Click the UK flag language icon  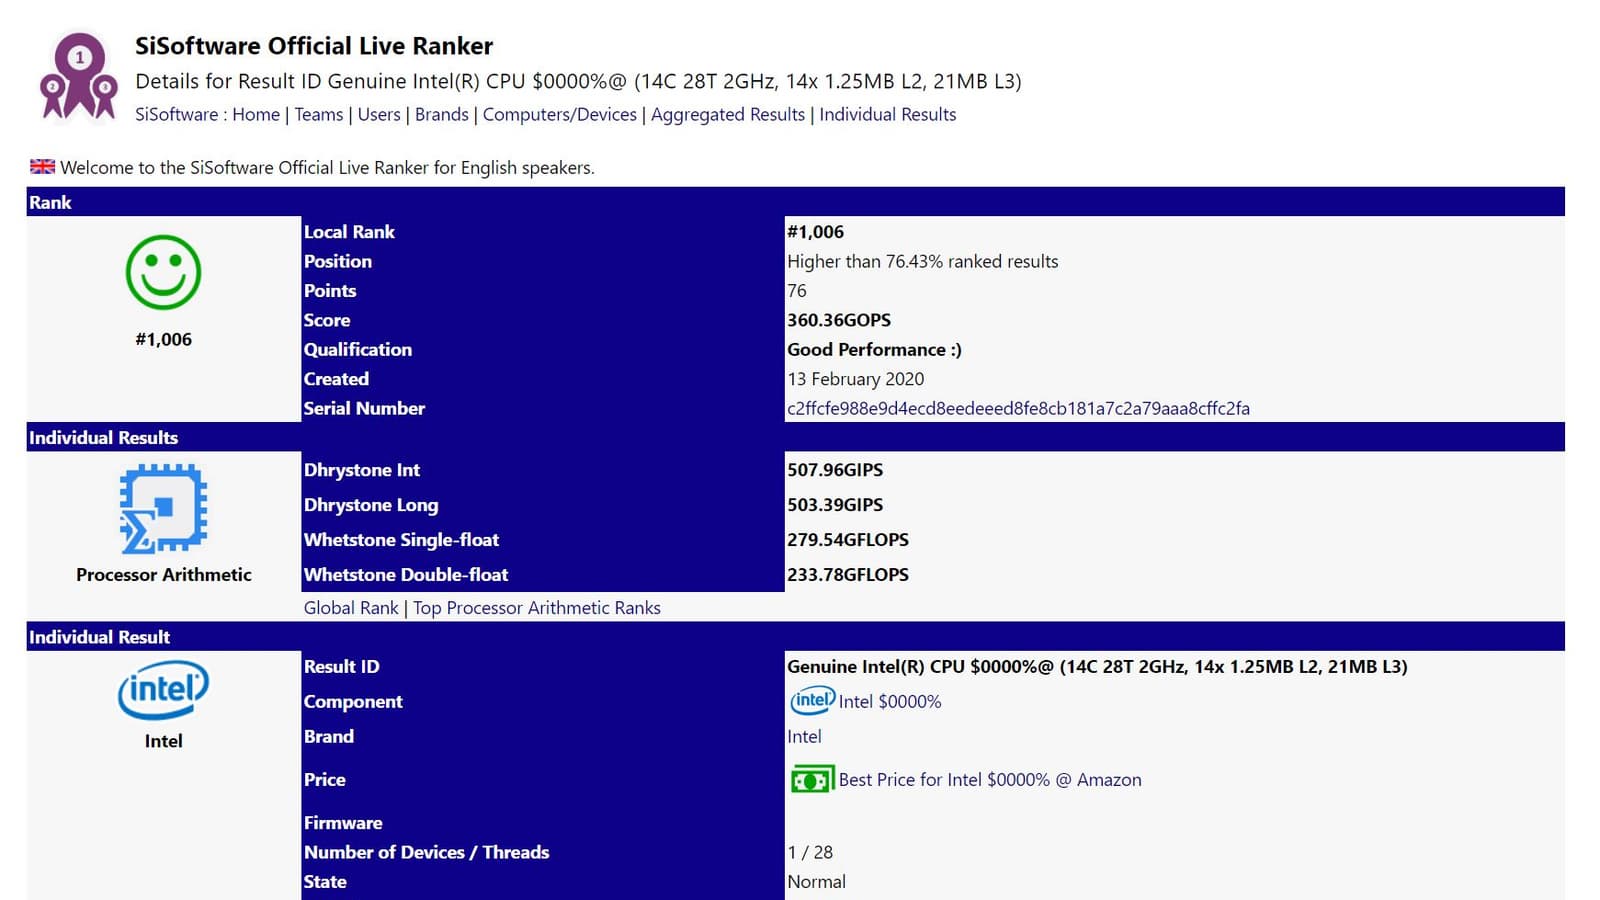(42, 167)
